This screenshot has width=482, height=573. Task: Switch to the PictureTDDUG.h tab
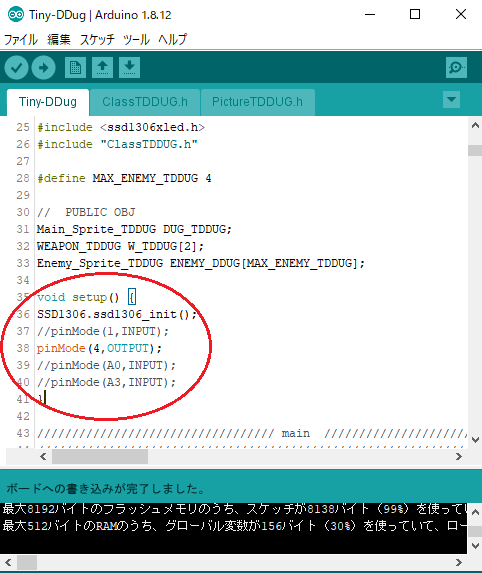[x=257, y=102]
